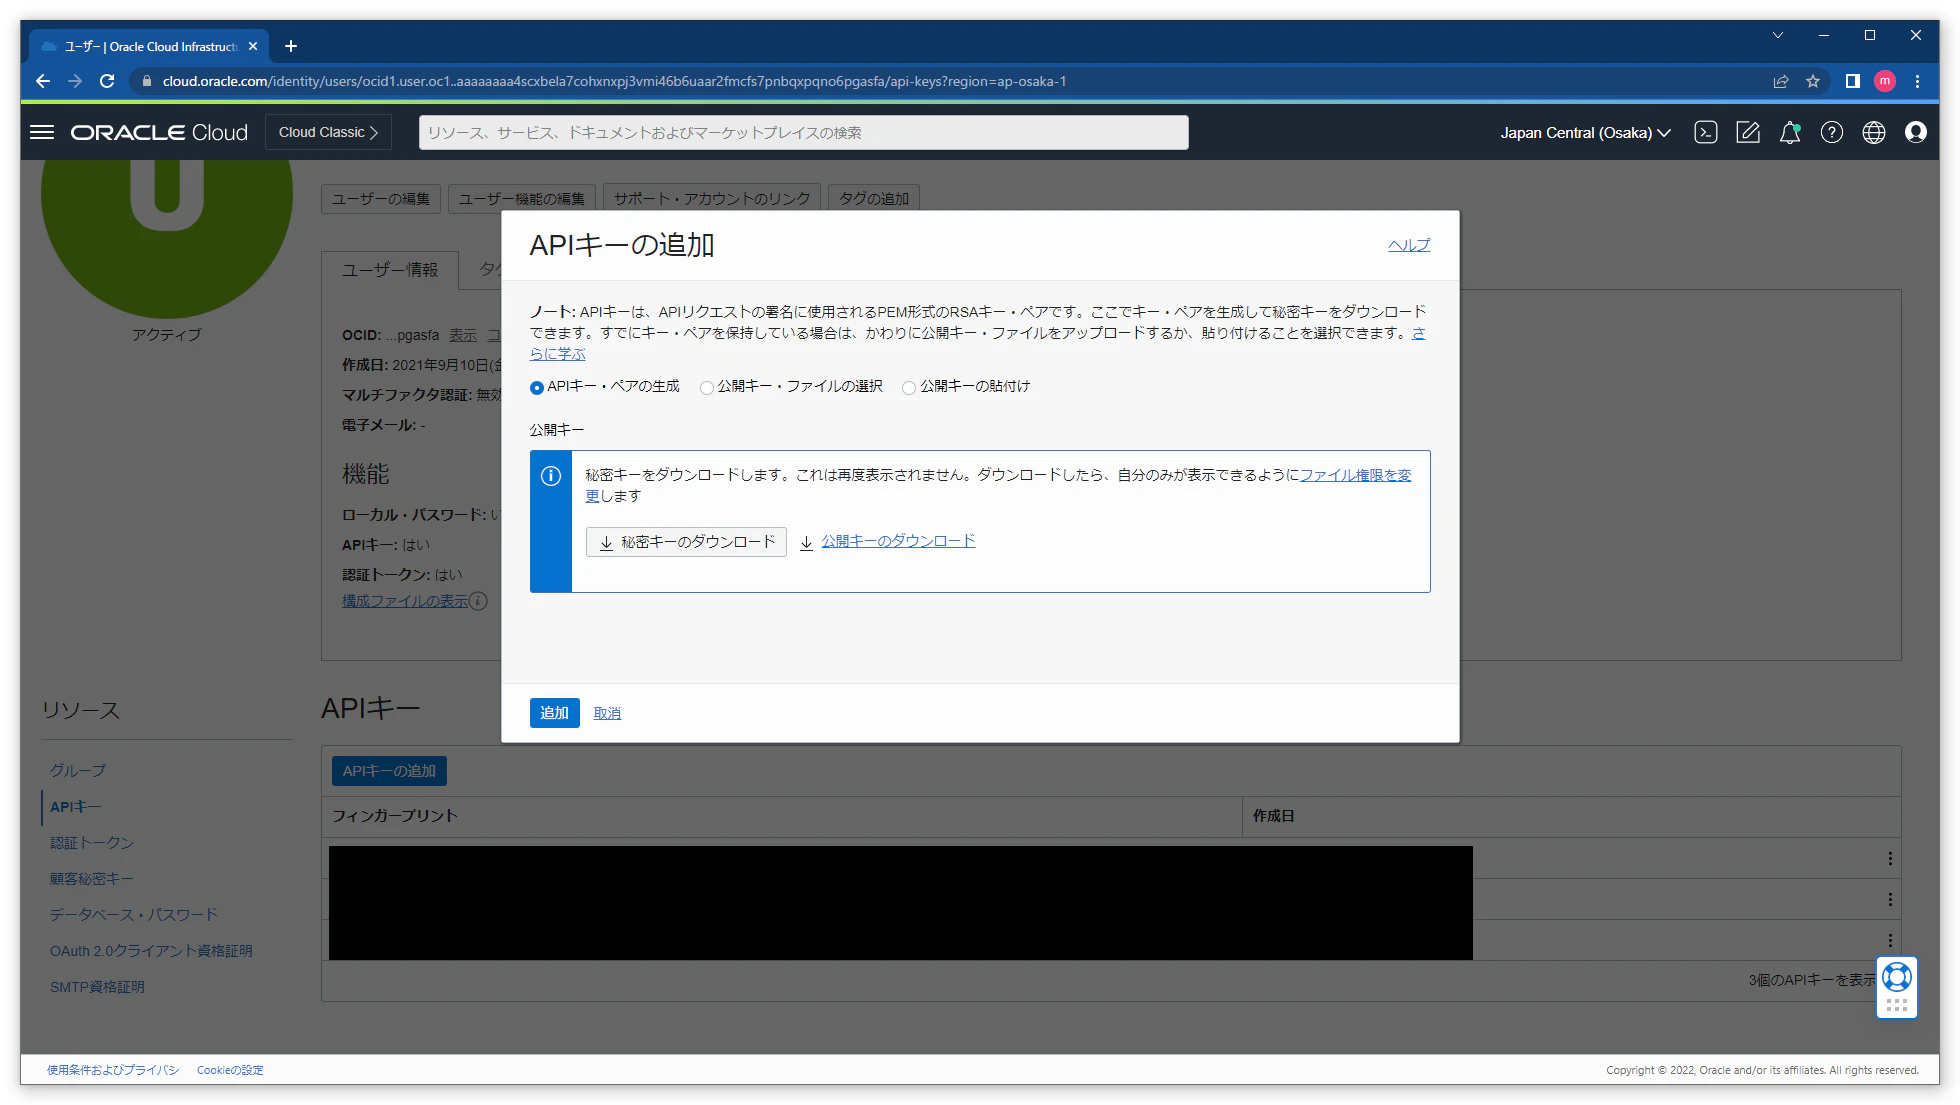Viewport: 1960px width, 1105px height.
Task: Click the ORACLE Cloud logo
Action: 159,132
